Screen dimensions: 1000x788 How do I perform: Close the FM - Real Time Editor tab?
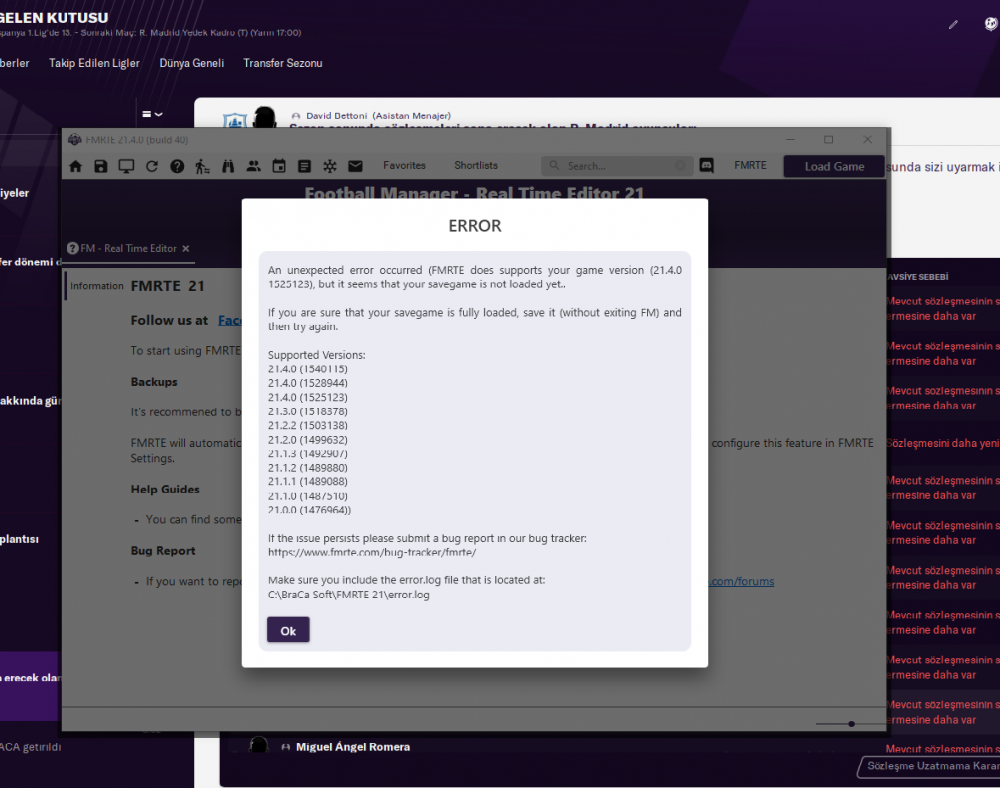point(186,248)
